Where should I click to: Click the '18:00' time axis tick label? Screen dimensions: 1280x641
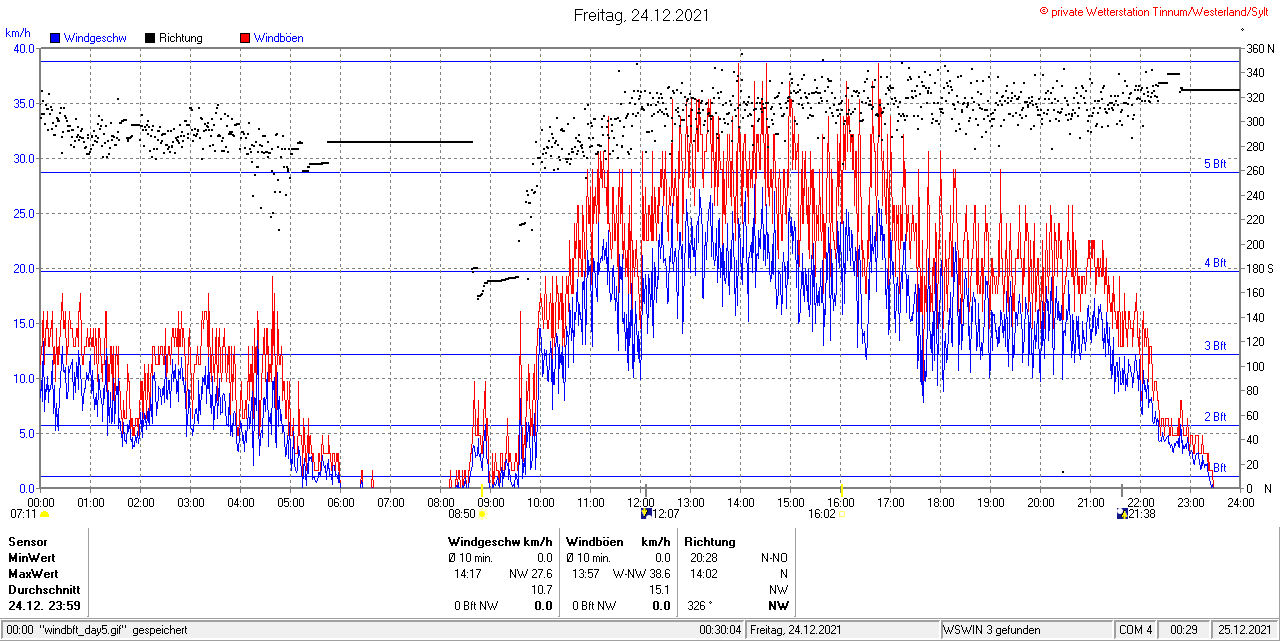pyautogui.click(x=941, y=502)
